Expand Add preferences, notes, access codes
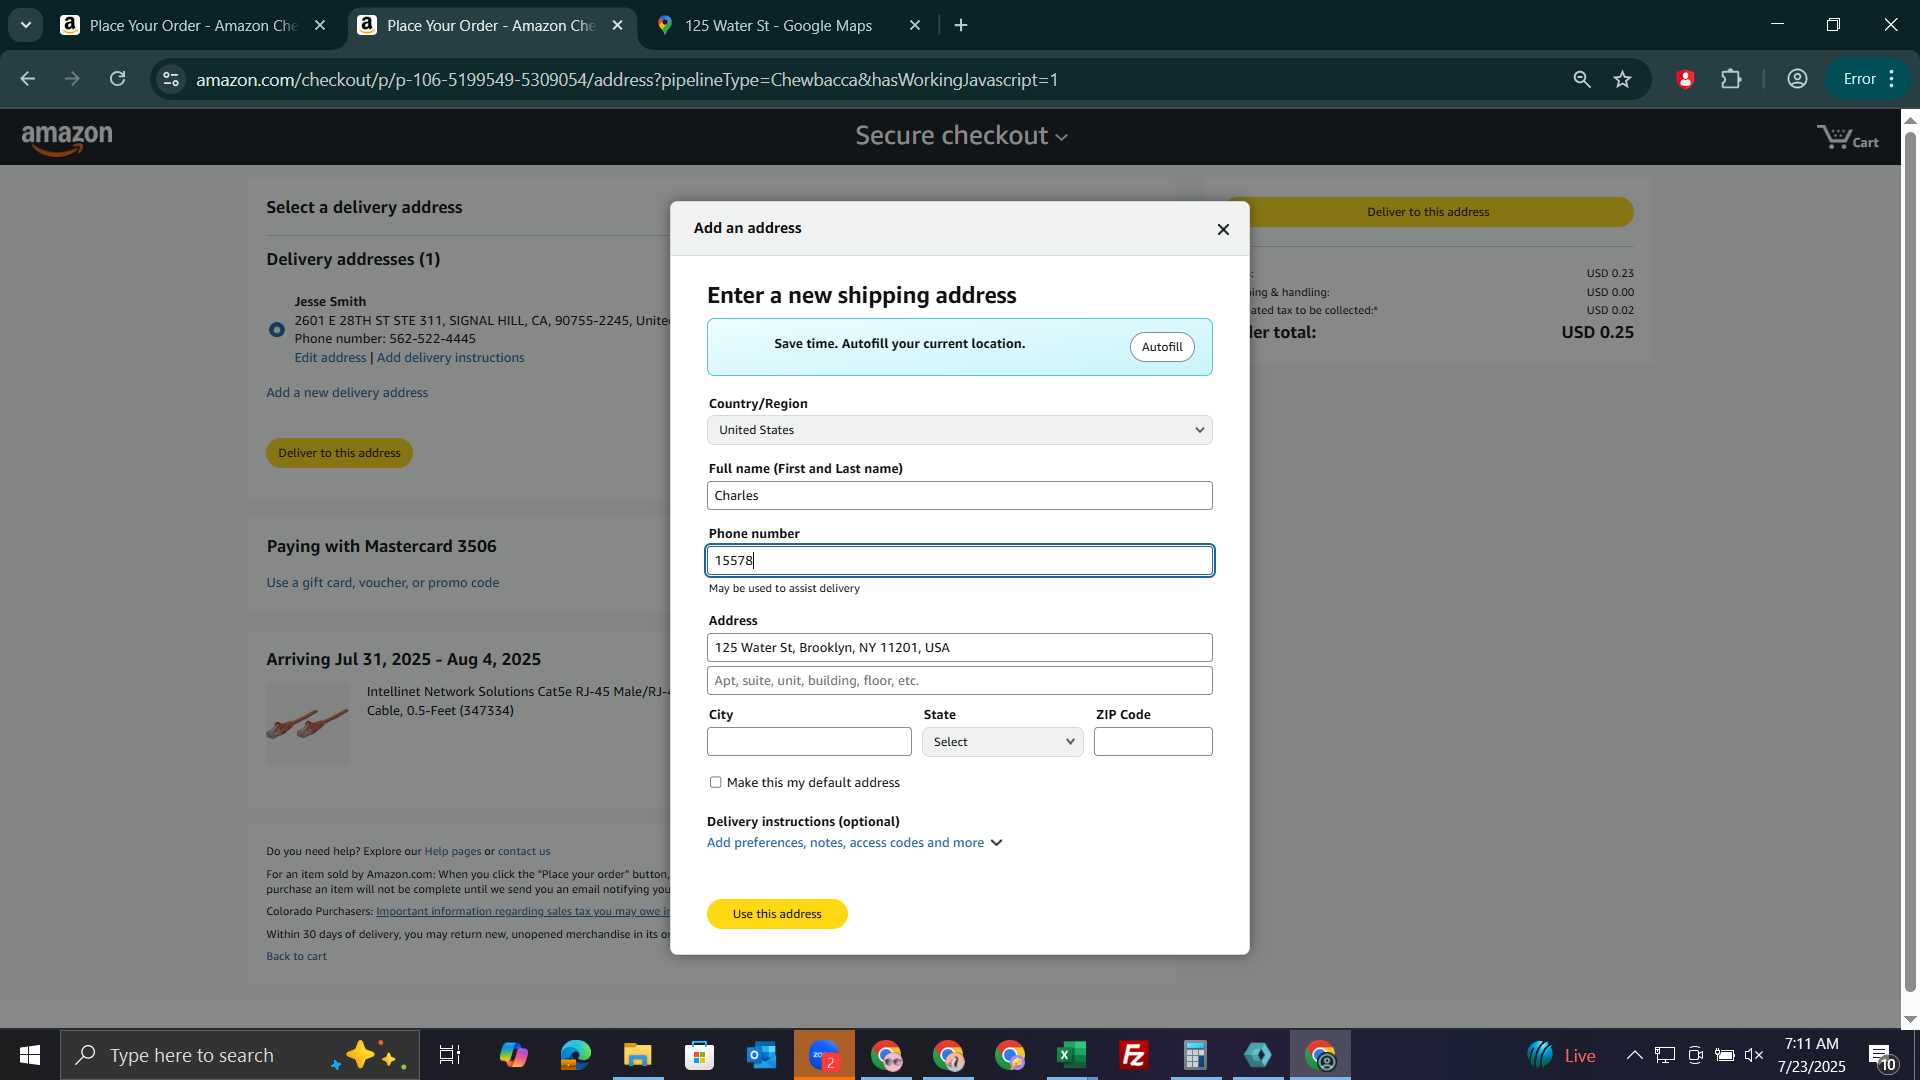1920x1080 pixels. tap(854, 843)
